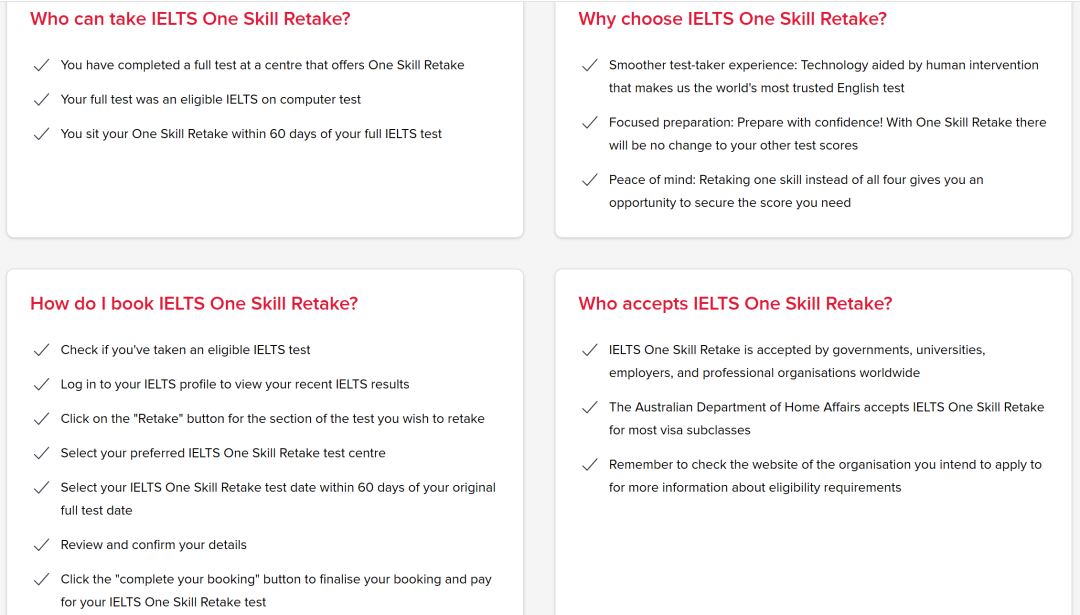Click checkmark next to 'Your full test was an eligible'
Viewport: 1080px width, 615px height.
click(x=41, y=100)
